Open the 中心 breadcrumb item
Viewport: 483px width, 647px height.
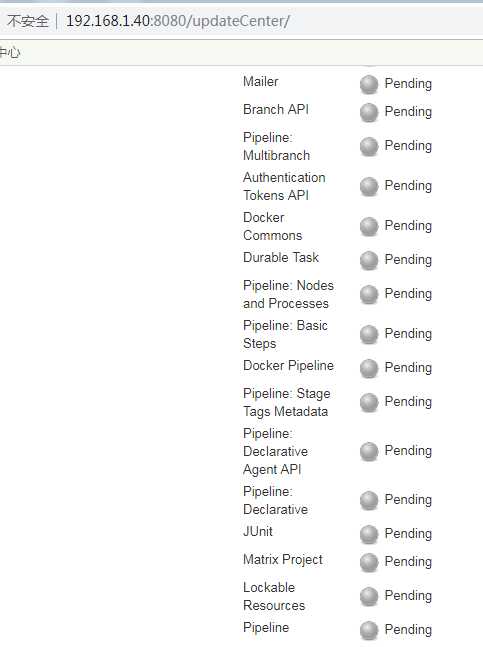coord(9,52)
